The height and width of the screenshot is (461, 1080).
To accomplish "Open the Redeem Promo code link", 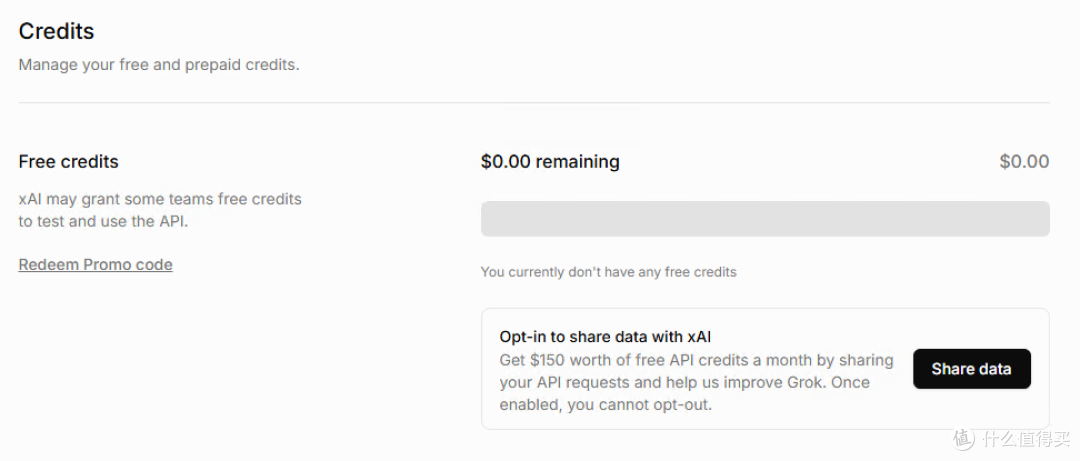I will [x=96, y=265].
